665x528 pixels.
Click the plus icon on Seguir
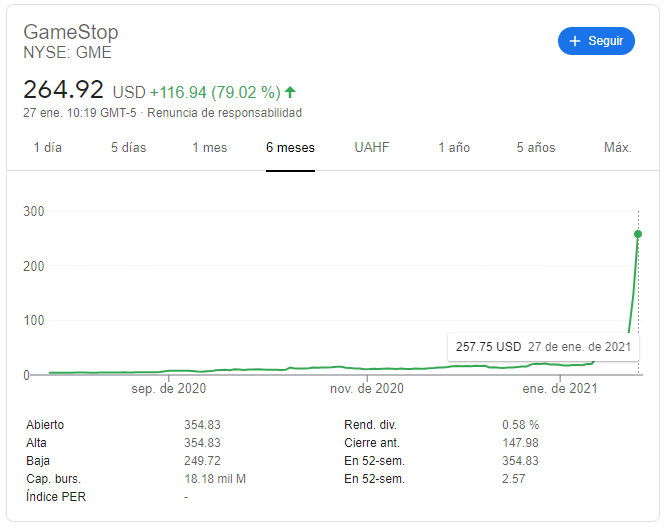point(574,41)
